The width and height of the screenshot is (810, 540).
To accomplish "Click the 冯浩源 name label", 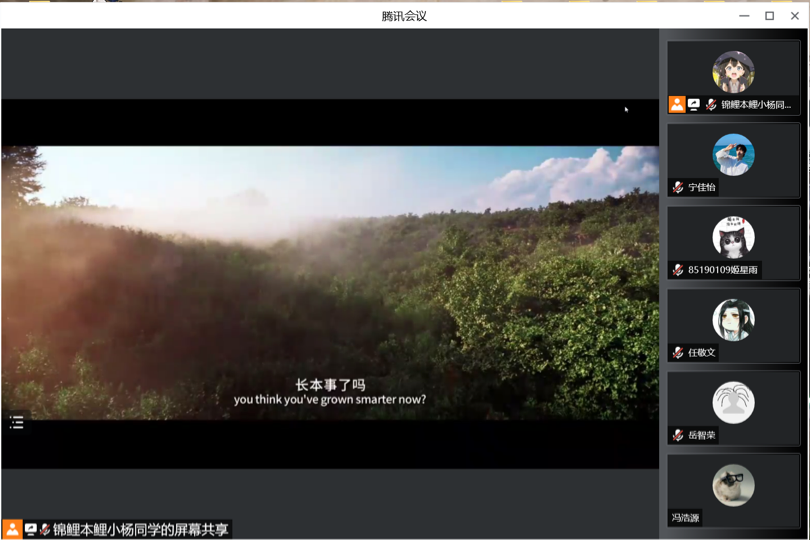I will [x=686, y=518].
